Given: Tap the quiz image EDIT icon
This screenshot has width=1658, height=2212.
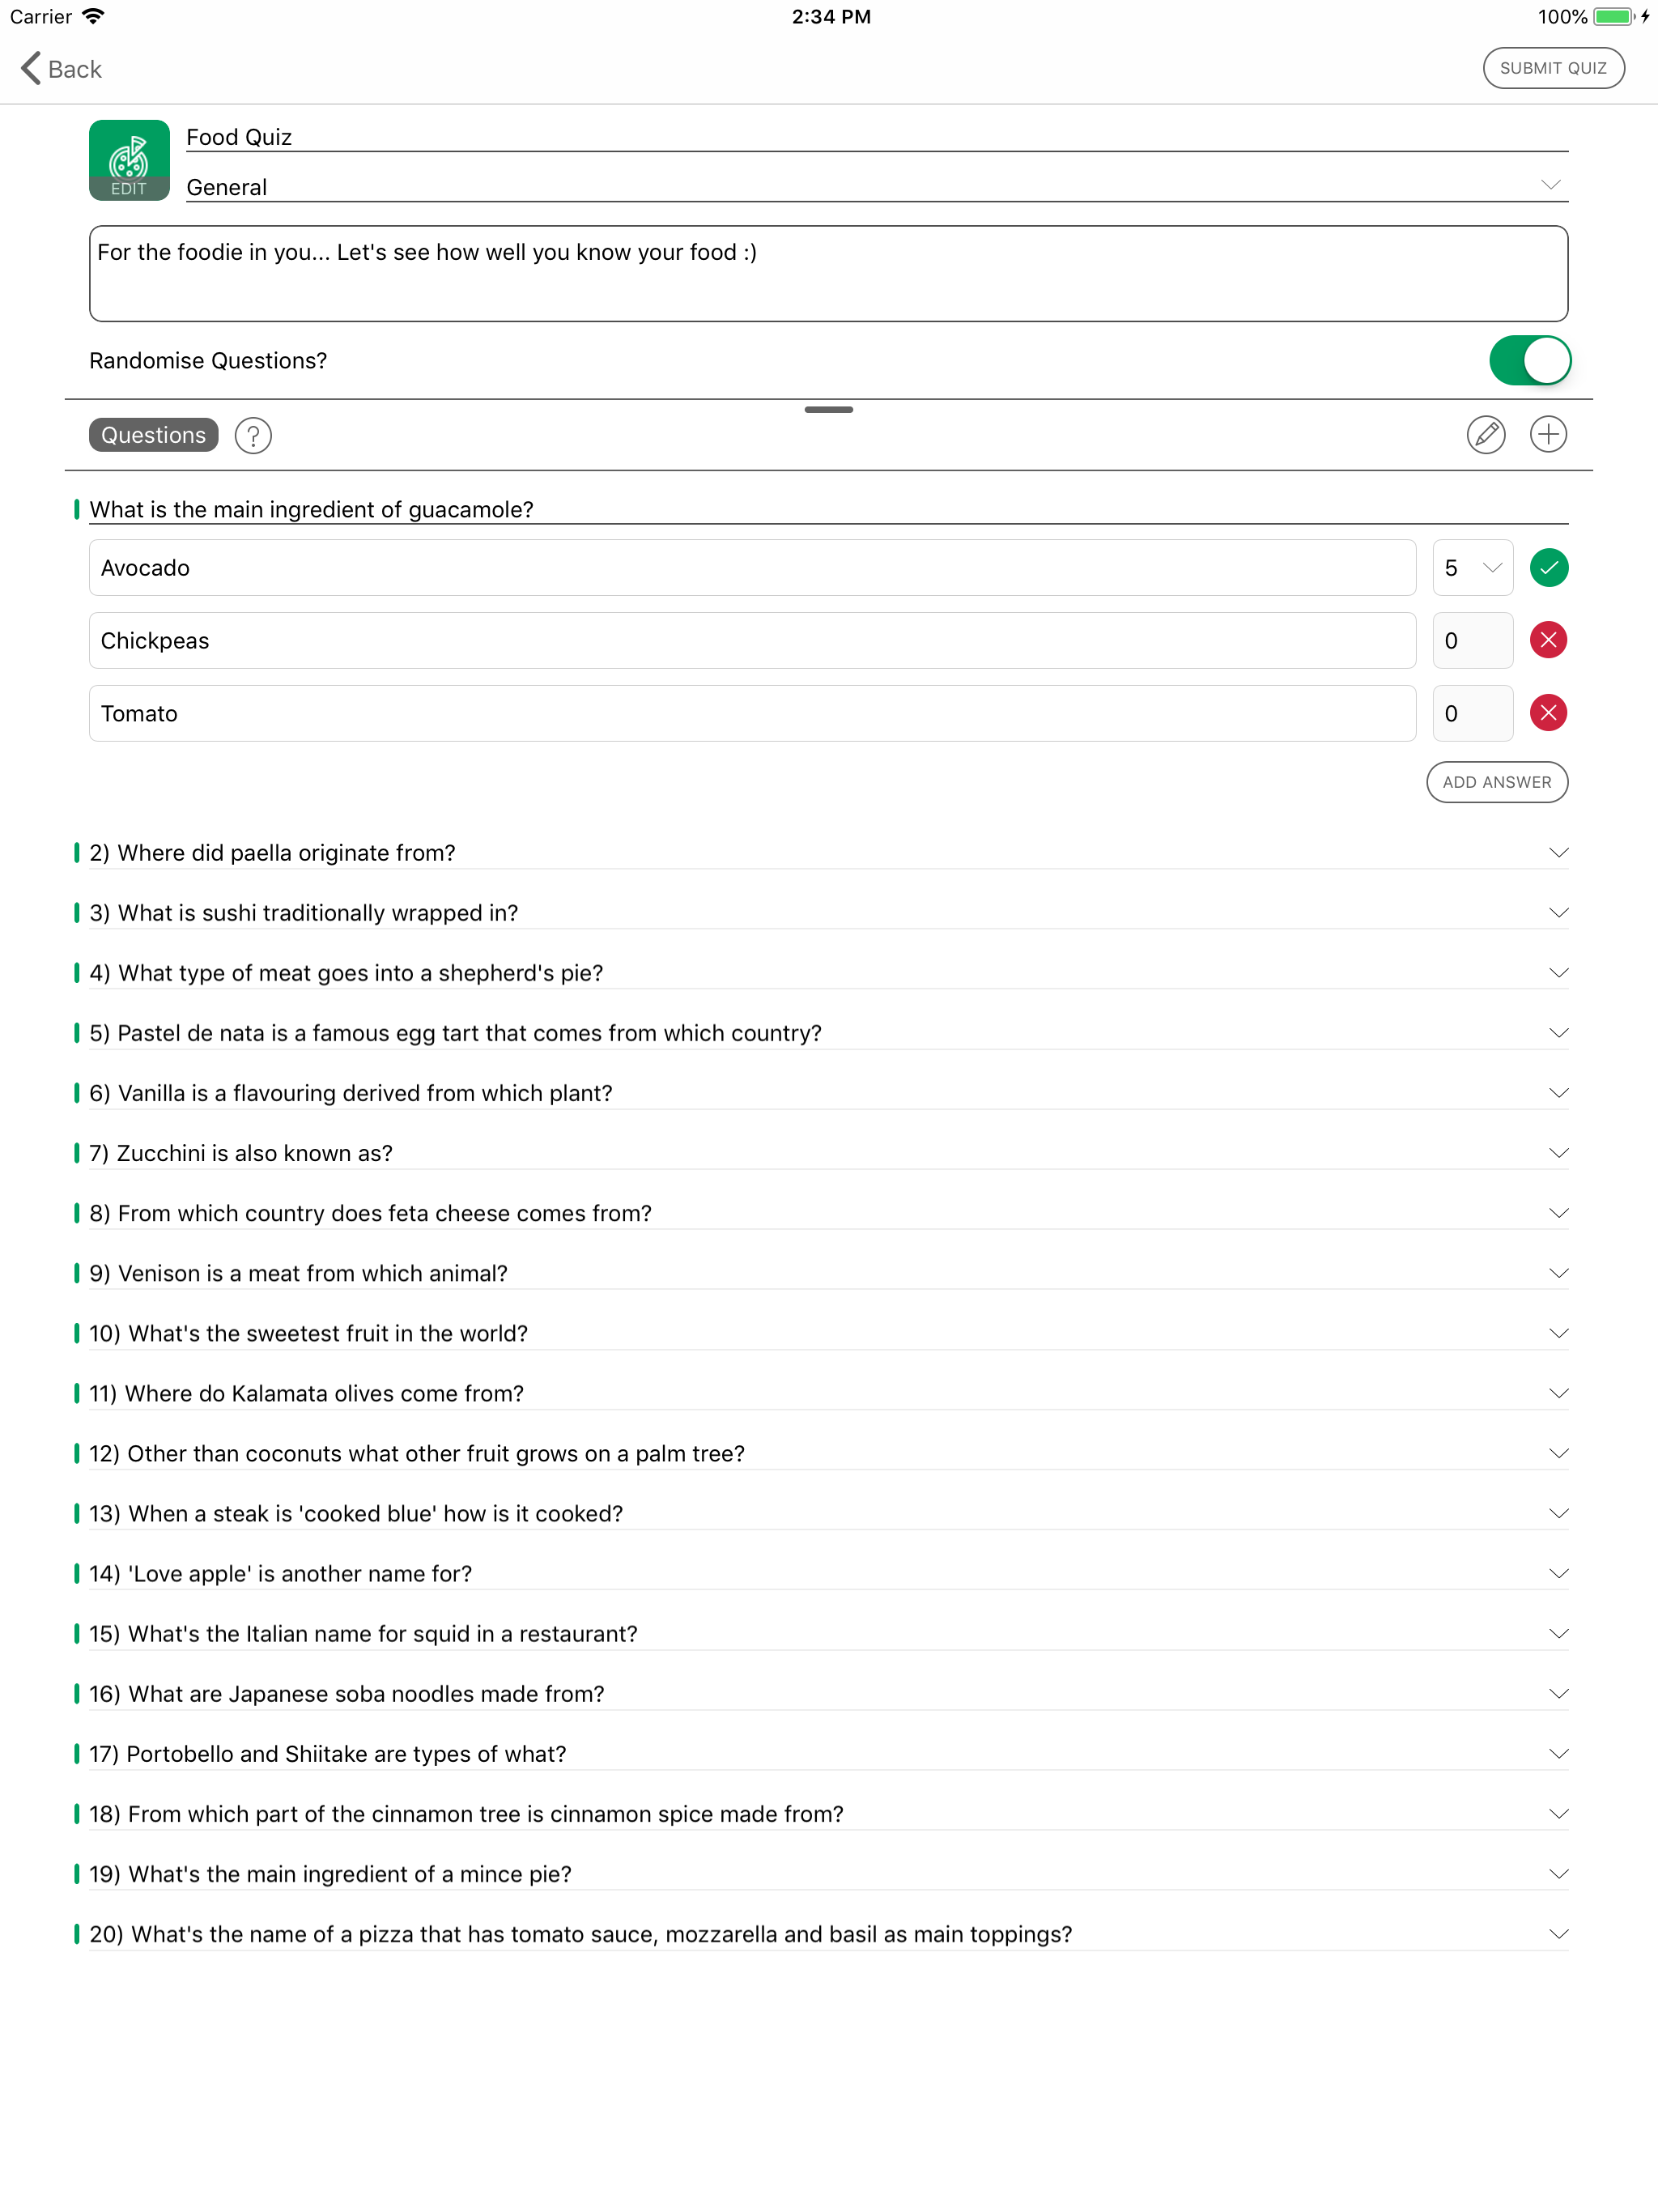Looking at the screenshot, I should (x=129, y=161).
